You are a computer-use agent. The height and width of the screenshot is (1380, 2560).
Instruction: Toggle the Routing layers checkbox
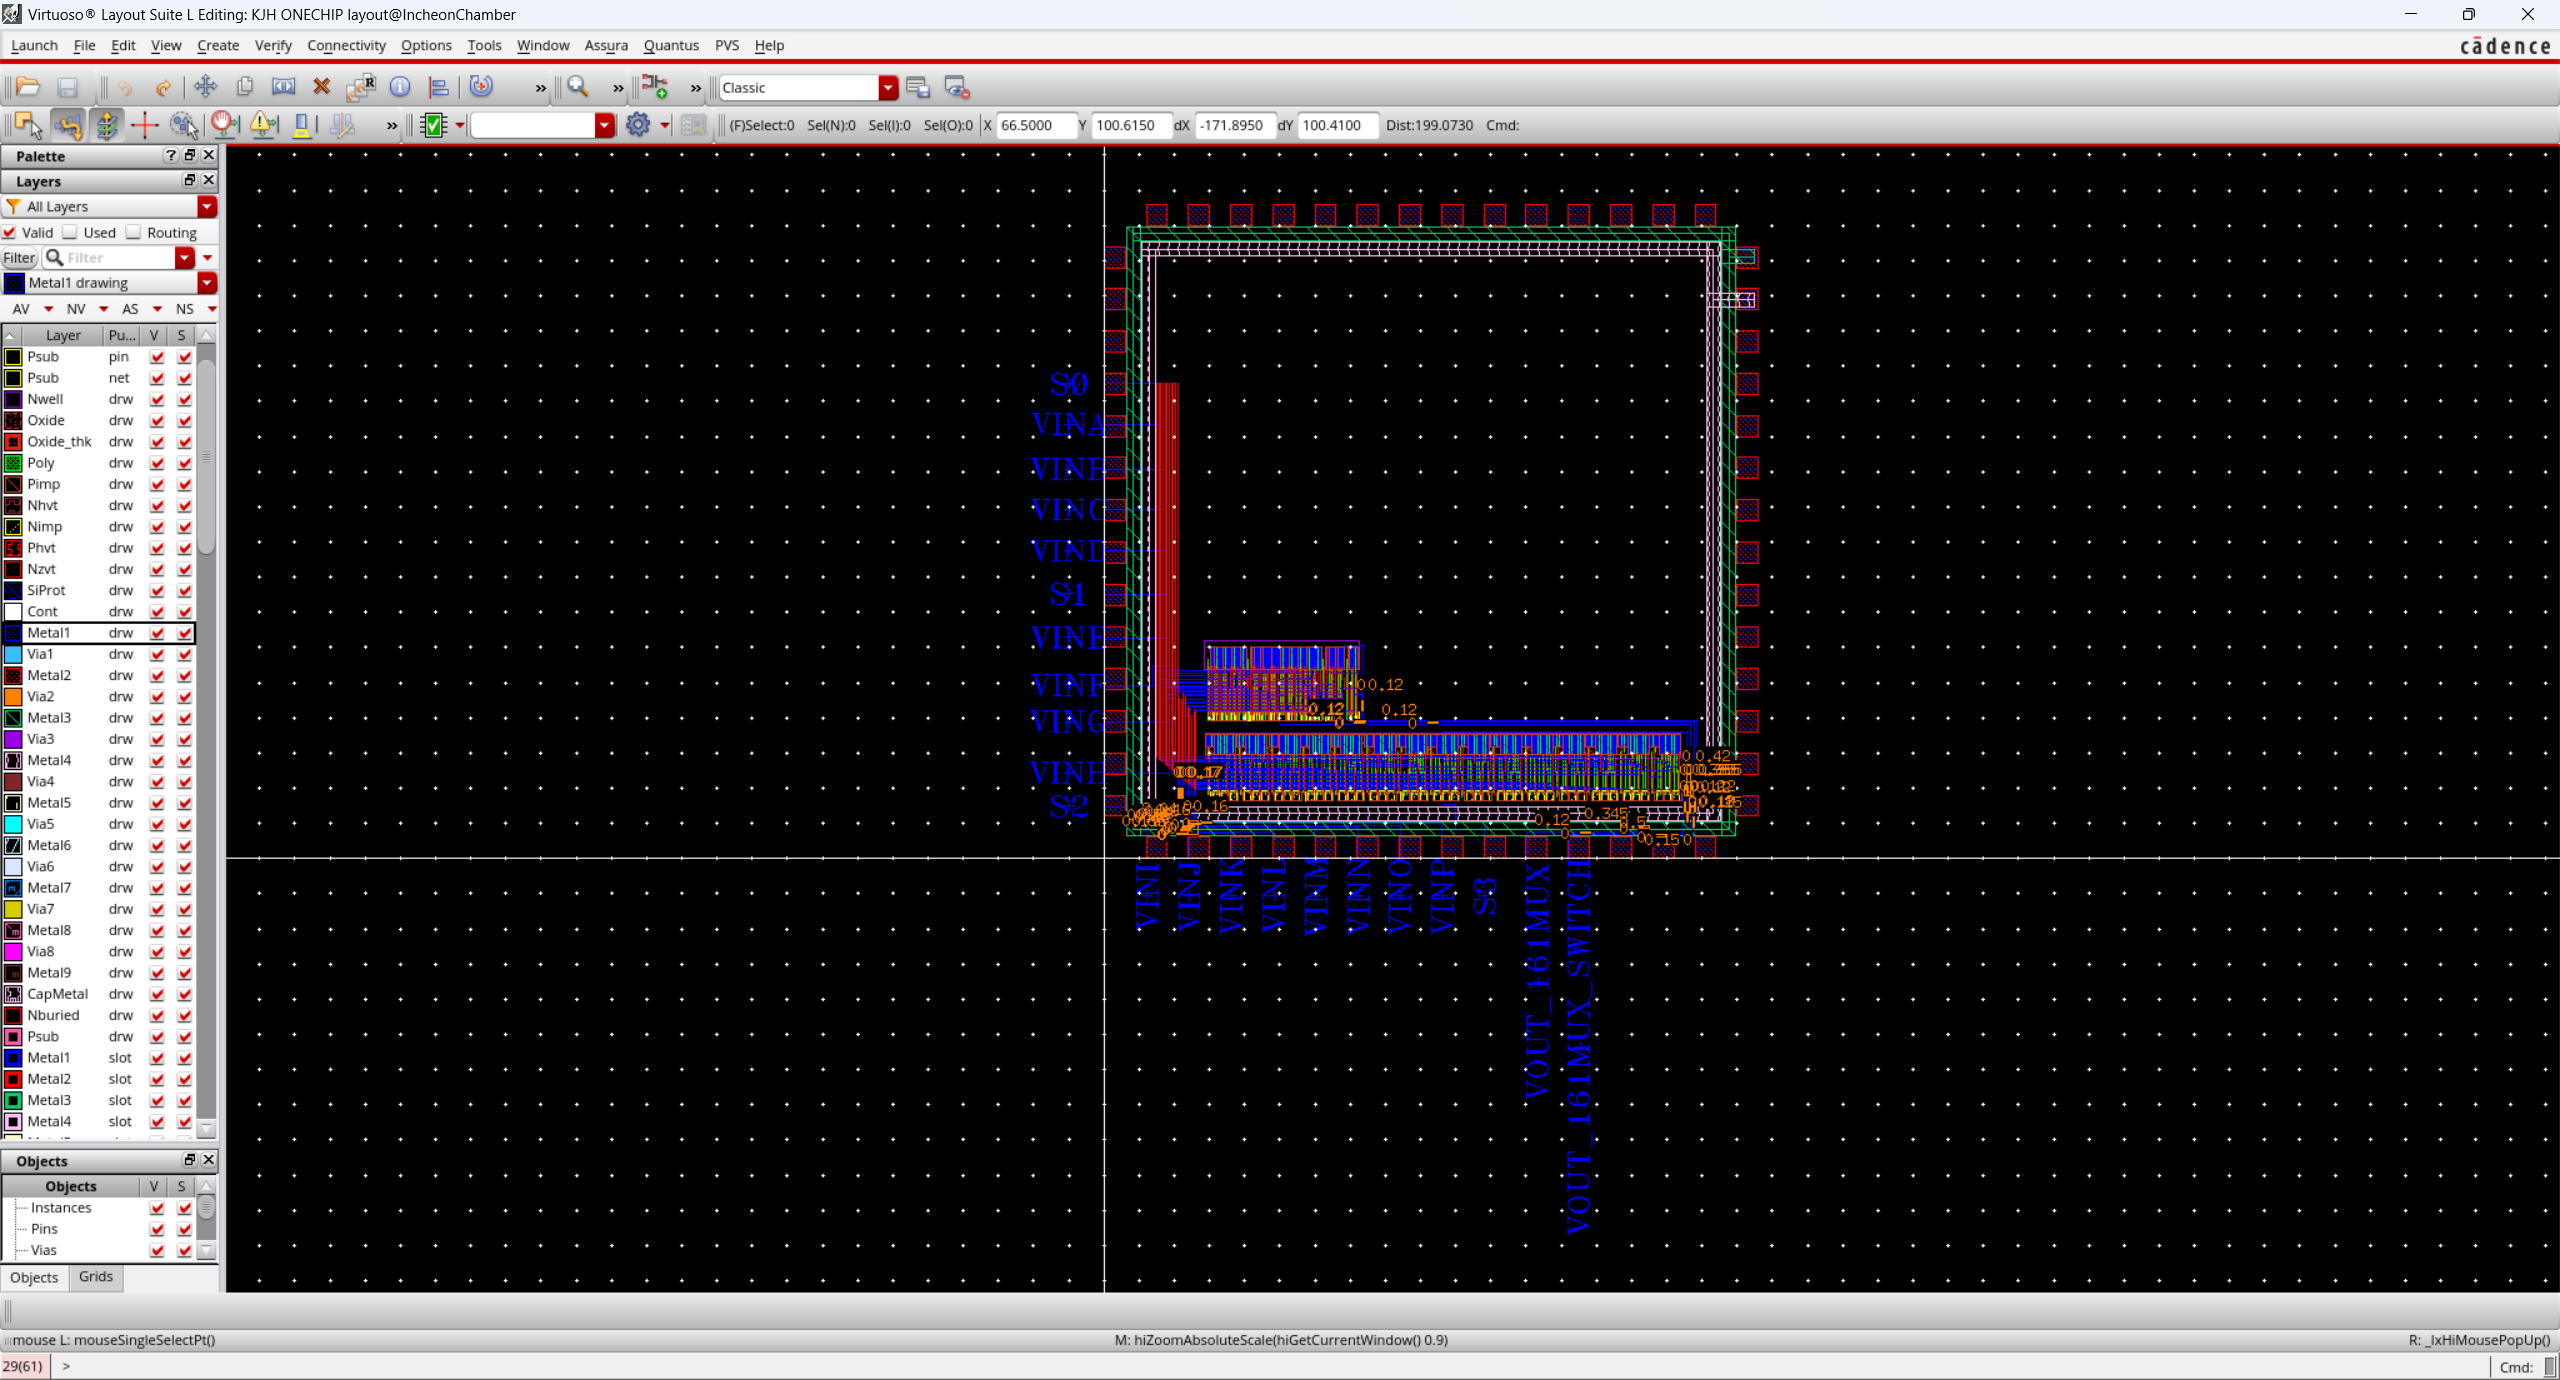[134, 232]
